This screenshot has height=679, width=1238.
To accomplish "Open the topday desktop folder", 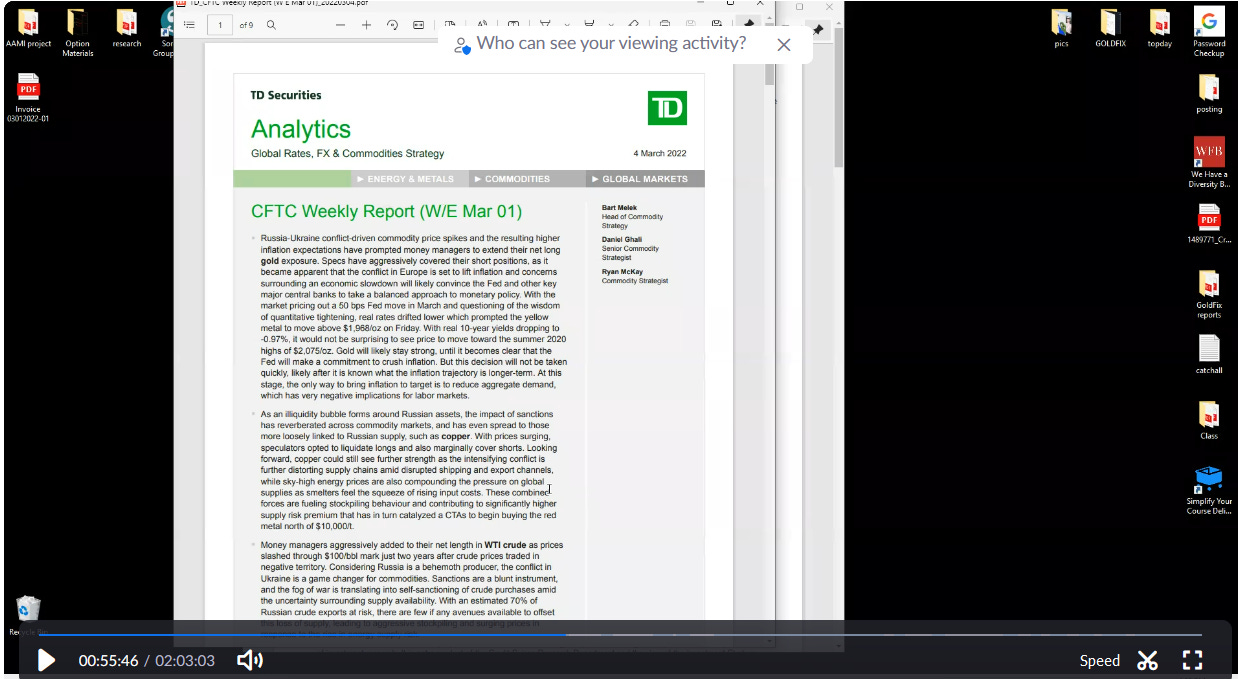I will [1160, 30].
